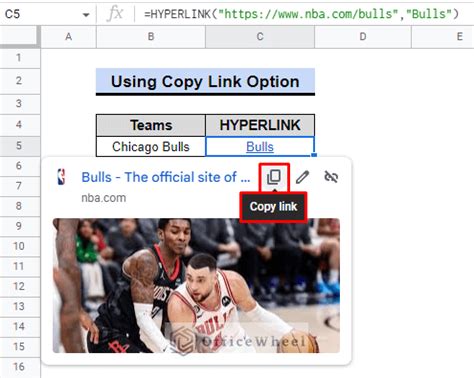Select row 7 header
The height and width of the screenshot is (378, 474).
coord(19,186)
